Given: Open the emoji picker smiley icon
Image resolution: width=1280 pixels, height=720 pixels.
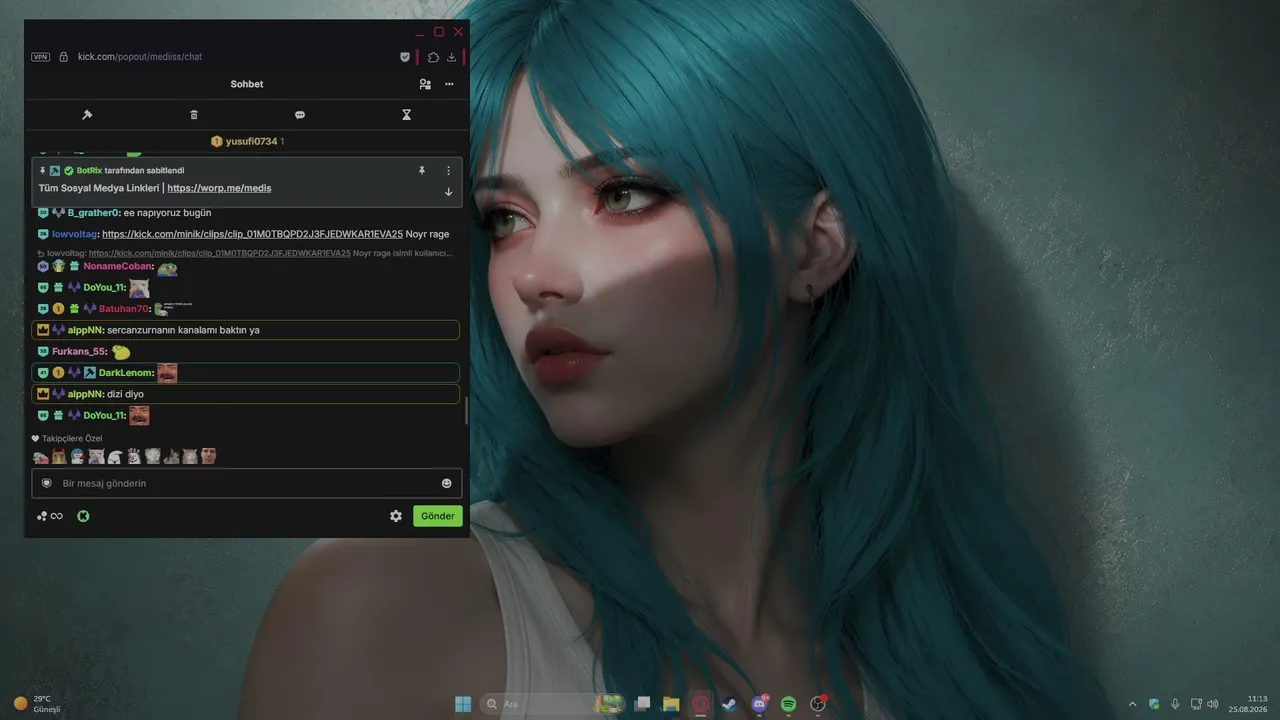Looking at the screenshot, I should (x=446, y=483).
